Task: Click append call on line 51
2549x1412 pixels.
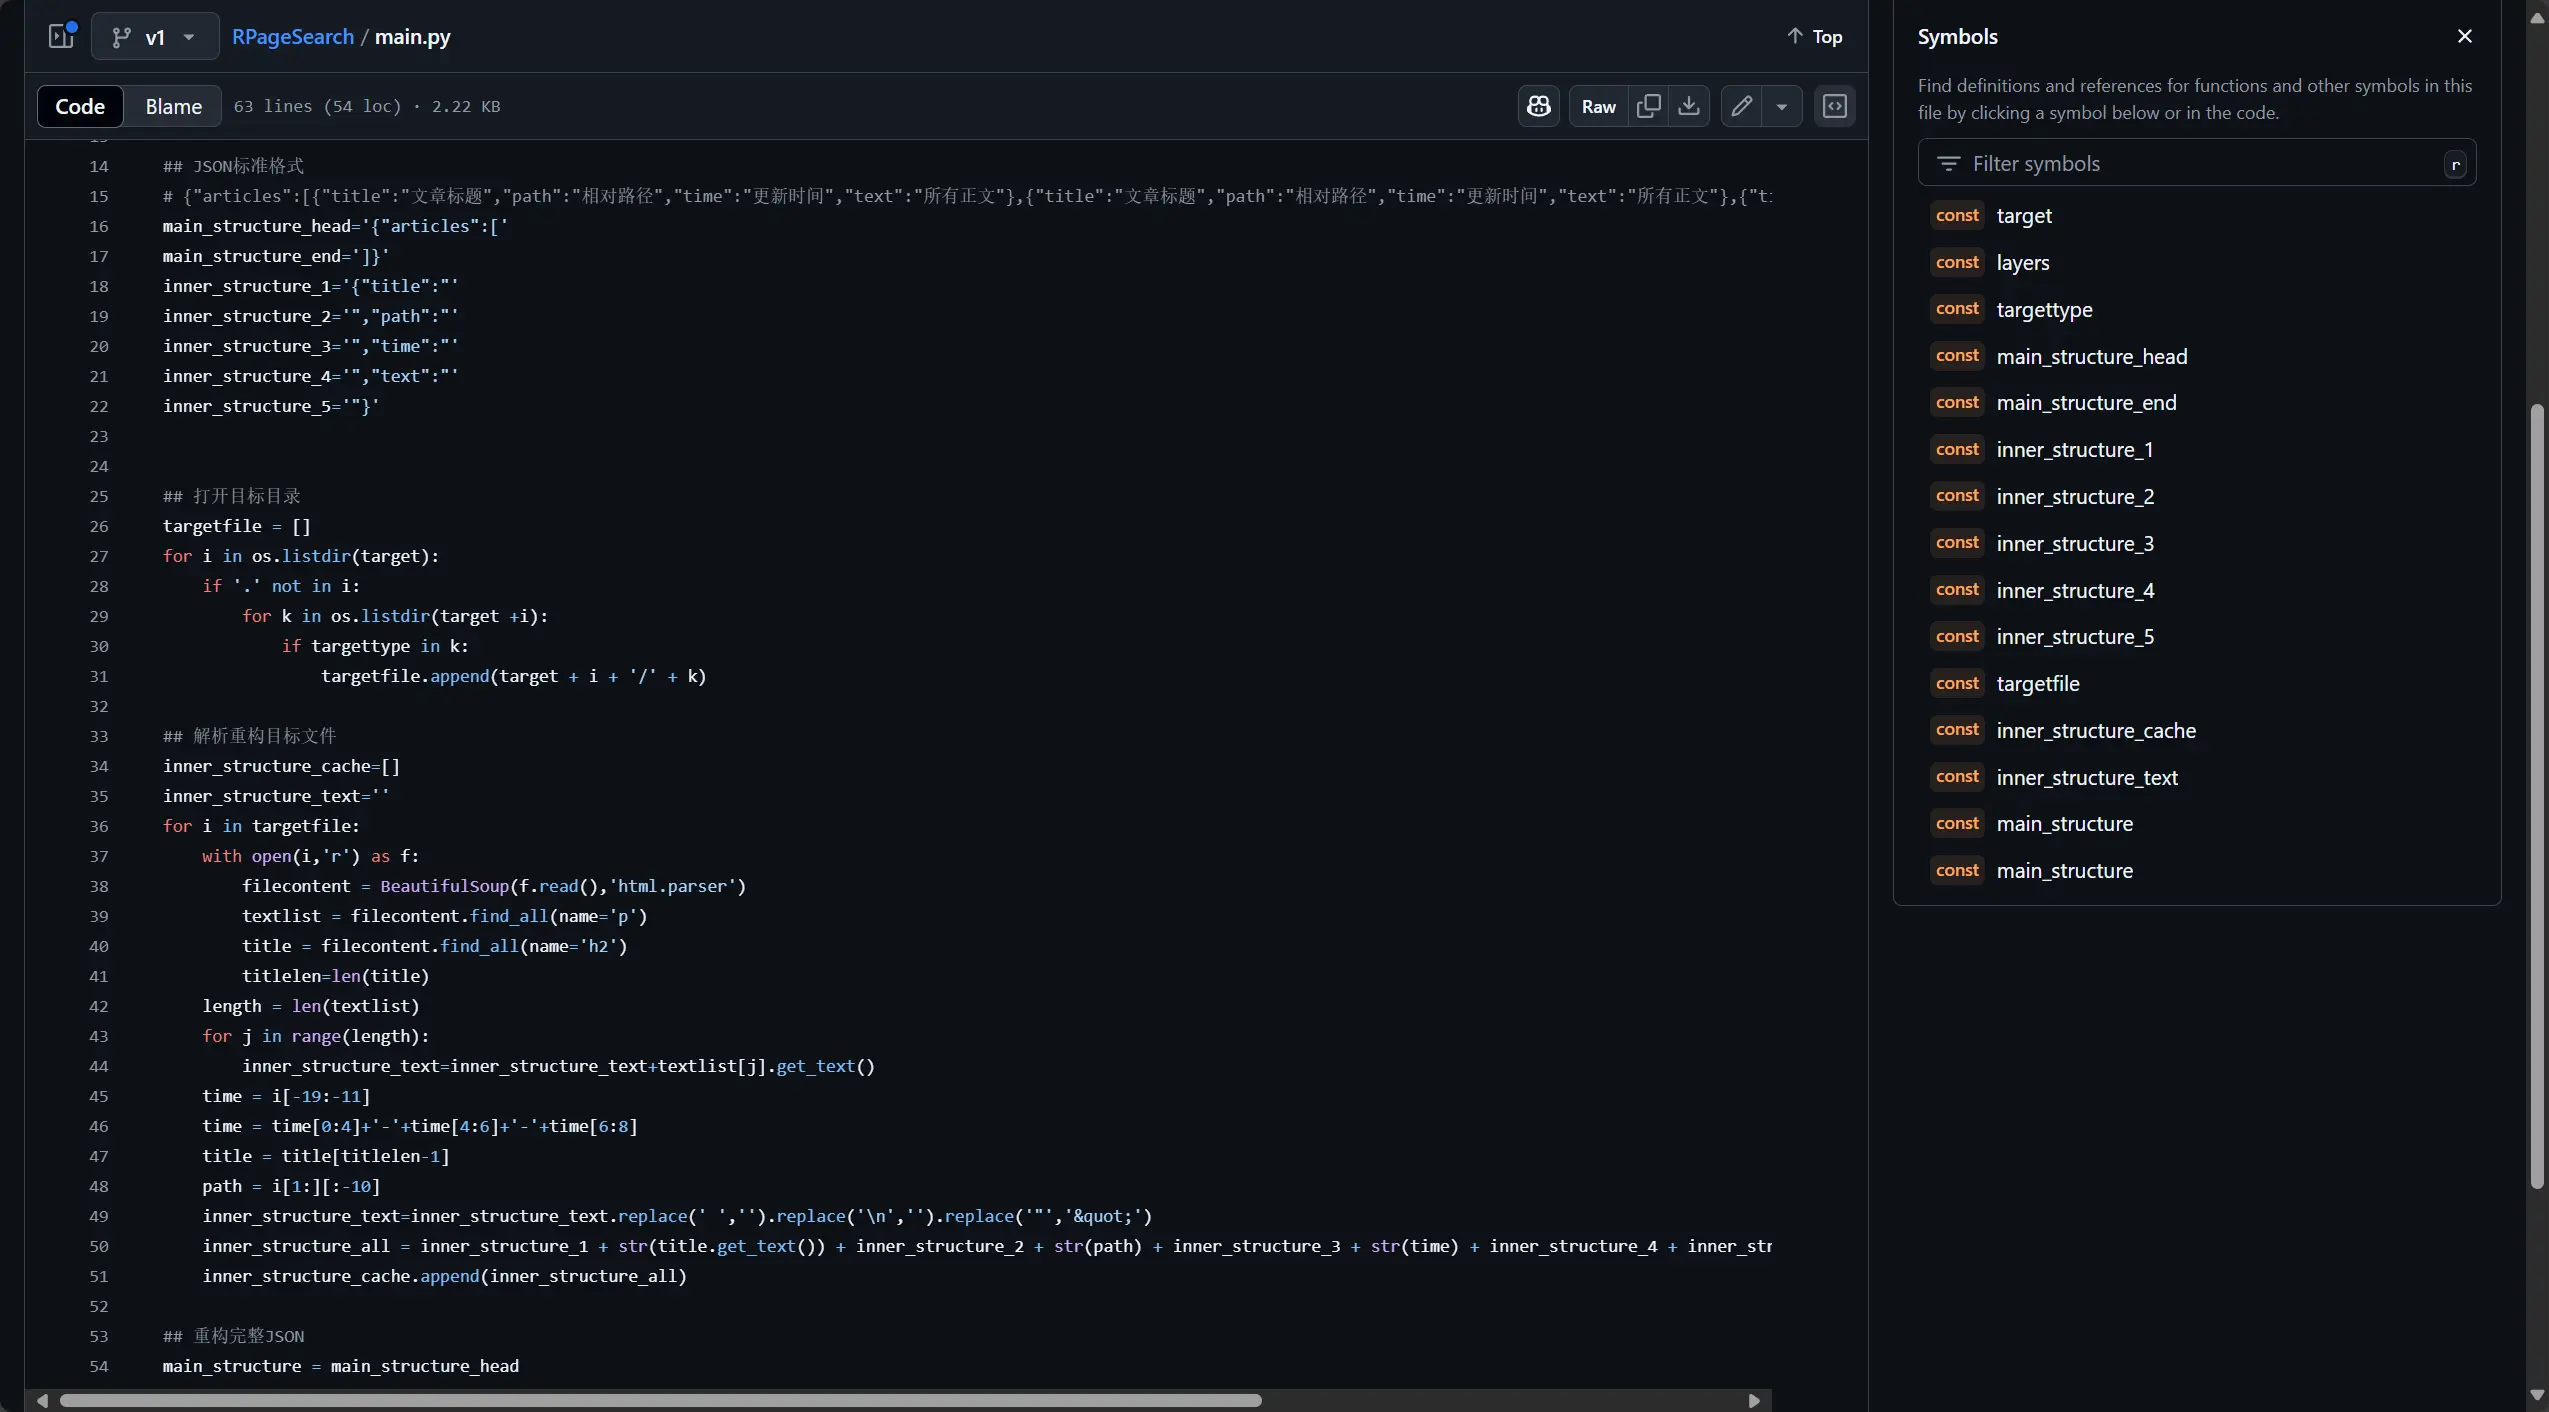Action: click(x=450, y=1276)
